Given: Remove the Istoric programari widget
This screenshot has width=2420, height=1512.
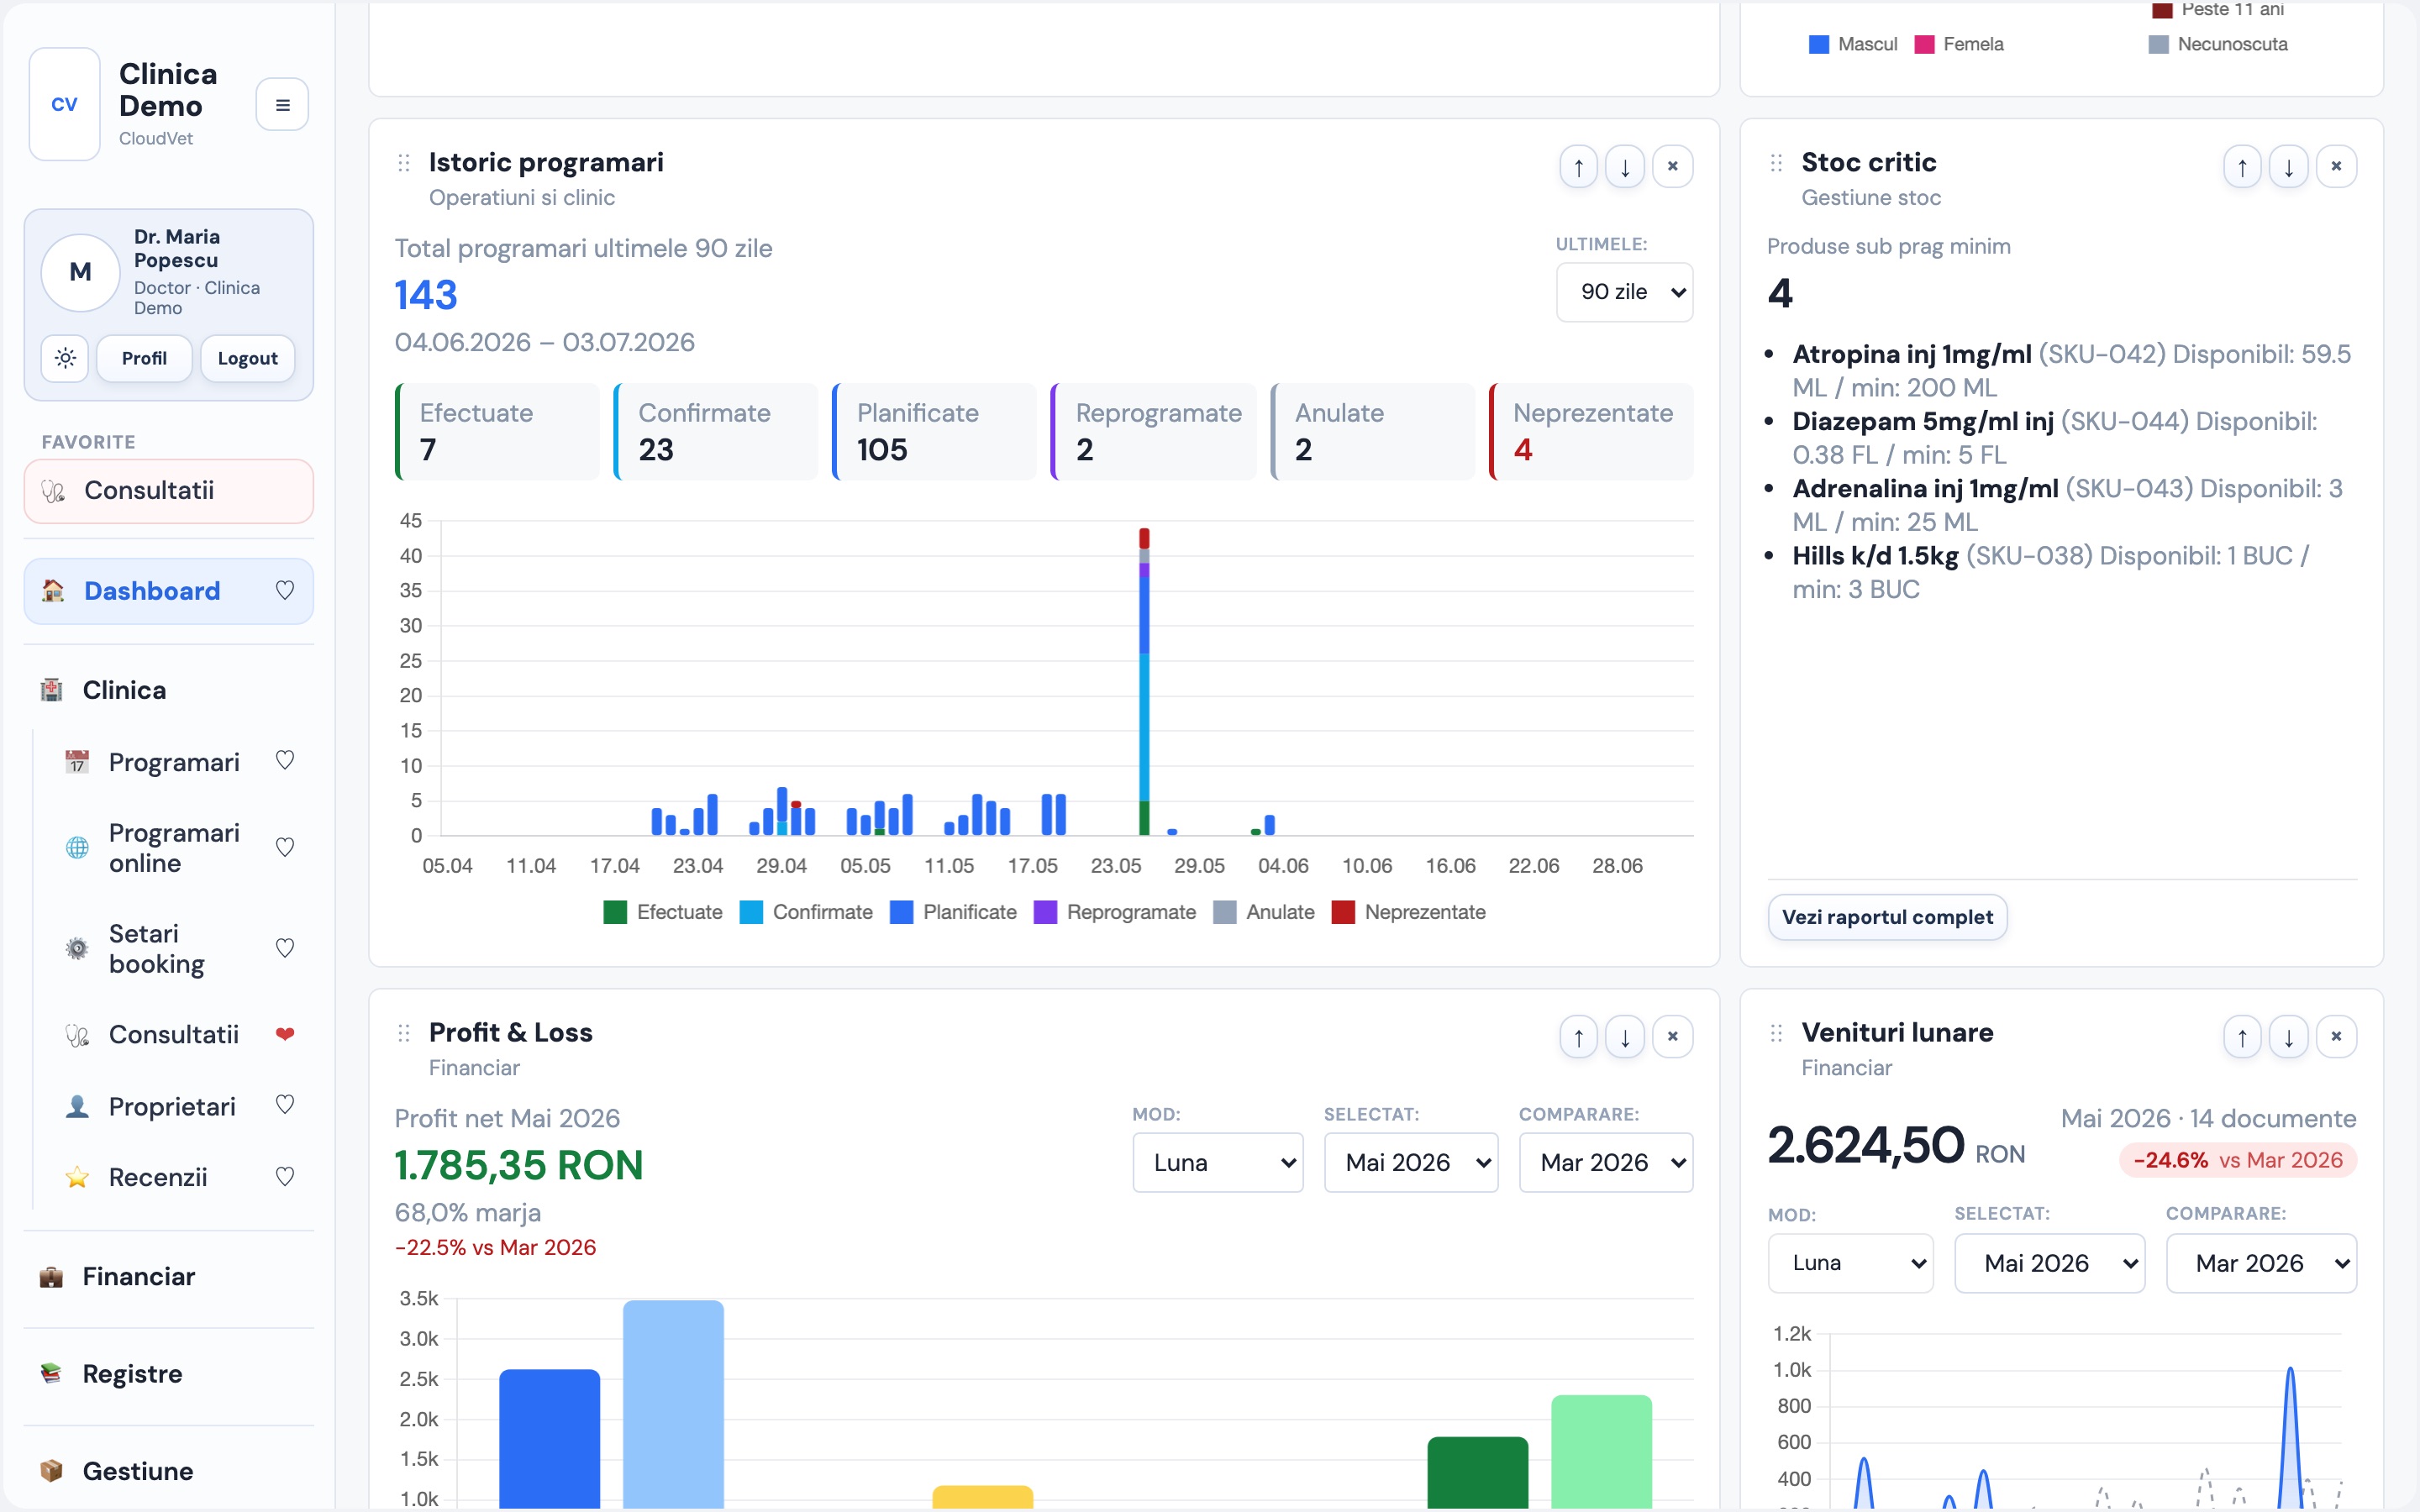Looking at the screenshot, I should click(1672, 166).
